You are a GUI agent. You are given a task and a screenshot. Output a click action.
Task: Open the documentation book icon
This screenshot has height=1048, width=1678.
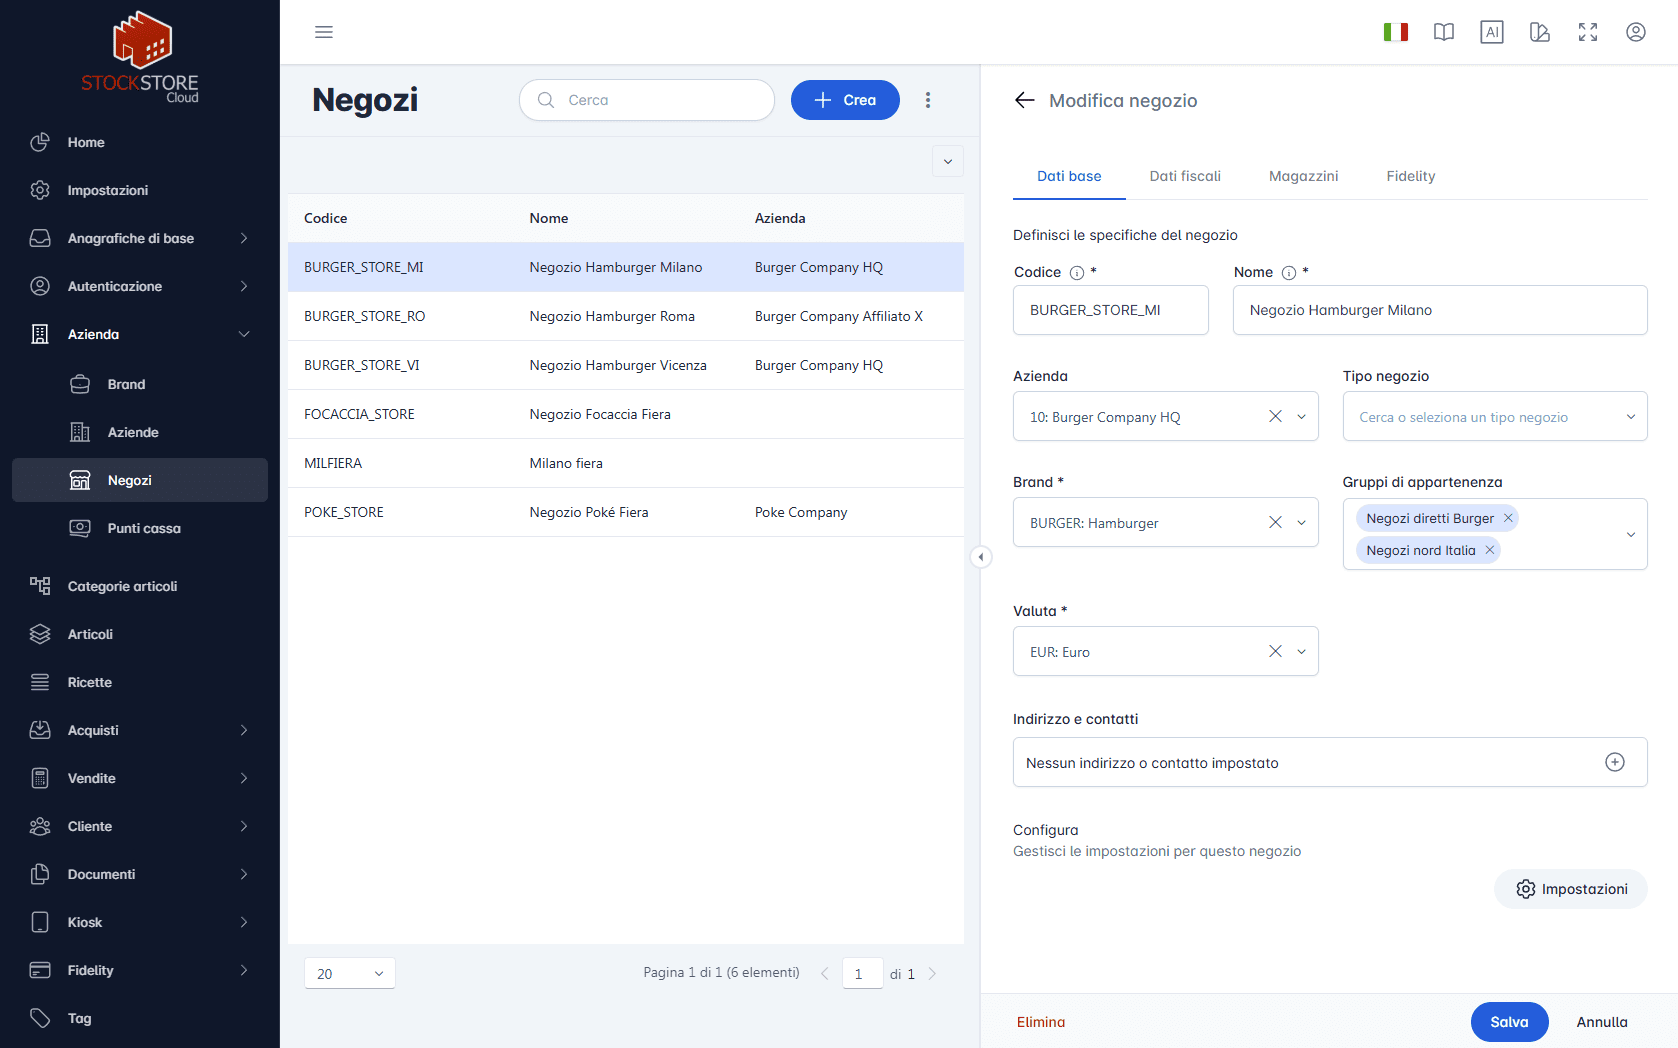(1443, 32)
